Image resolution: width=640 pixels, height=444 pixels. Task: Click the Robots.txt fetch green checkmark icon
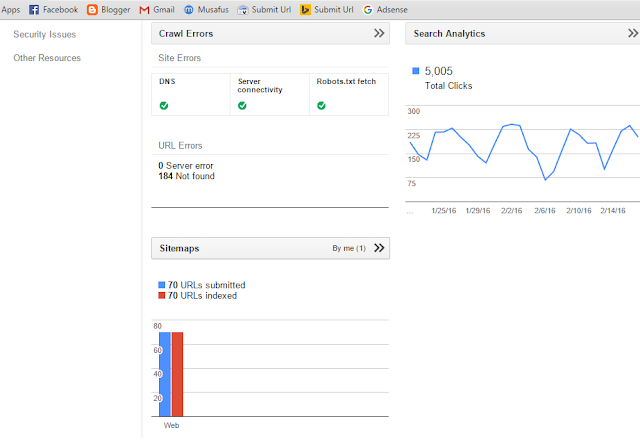pyautogui.click(x=321, y=106)
